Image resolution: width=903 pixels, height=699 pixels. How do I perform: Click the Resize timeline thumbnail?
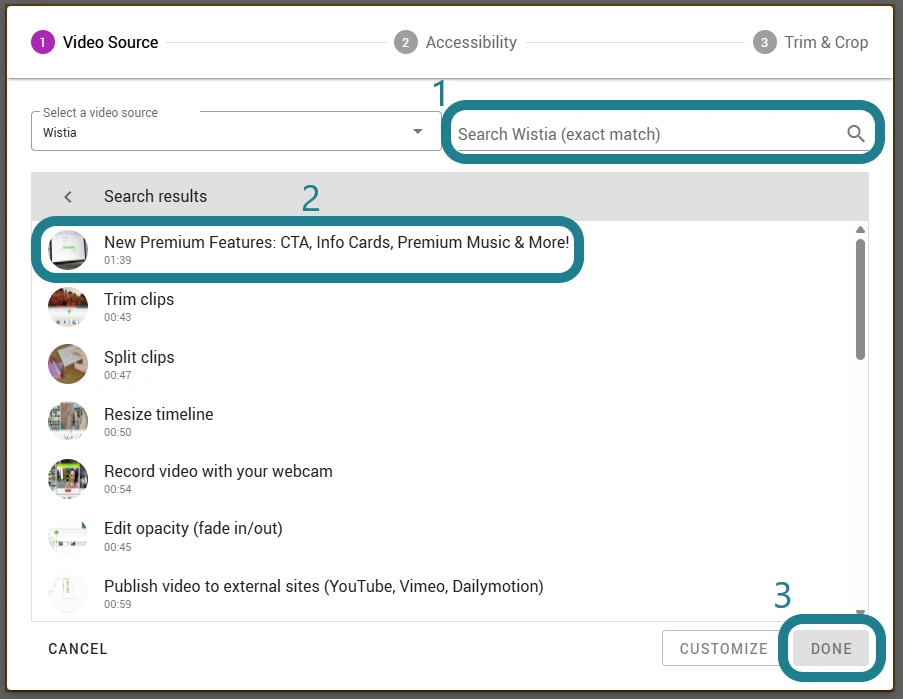pos(68,421)
